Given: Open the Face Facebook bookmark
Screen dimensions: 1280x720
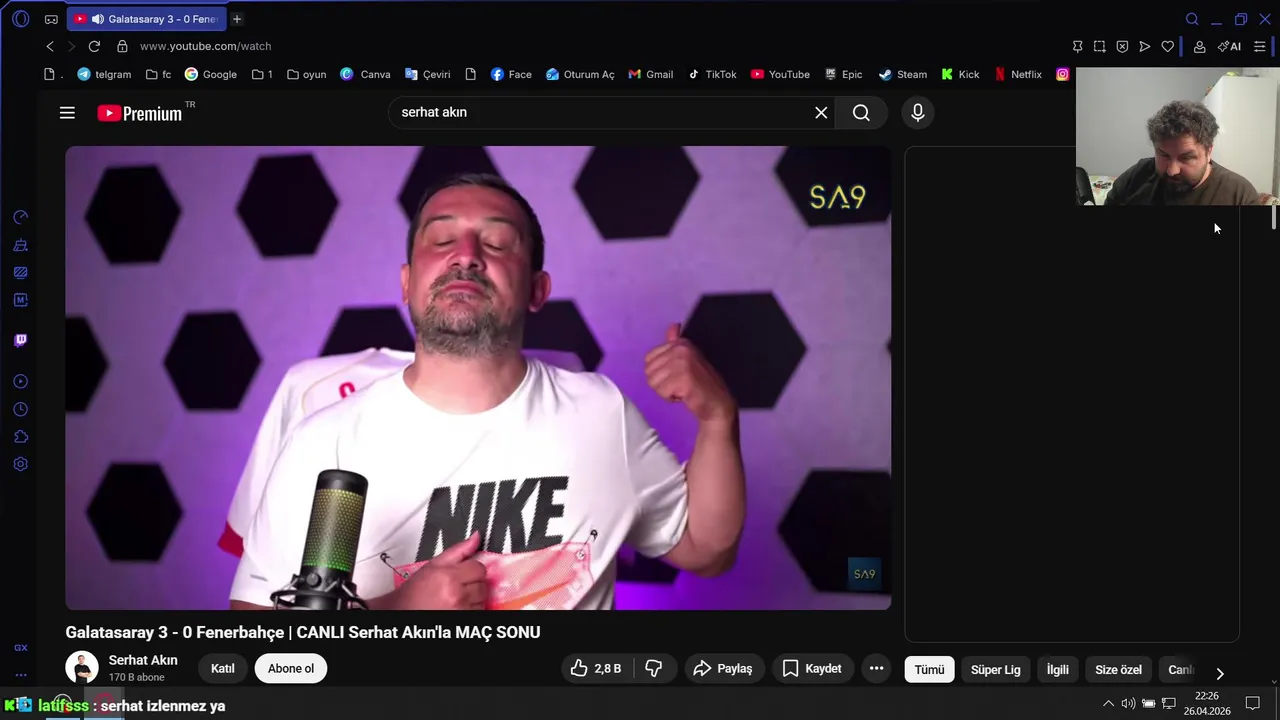Looking at the screenshot, I should tap(511, 74).
